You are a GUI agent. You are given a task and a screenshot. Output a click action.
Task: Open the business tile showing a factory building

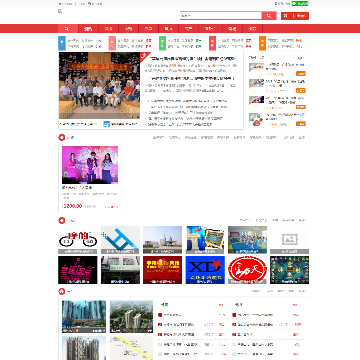[162, 240]
